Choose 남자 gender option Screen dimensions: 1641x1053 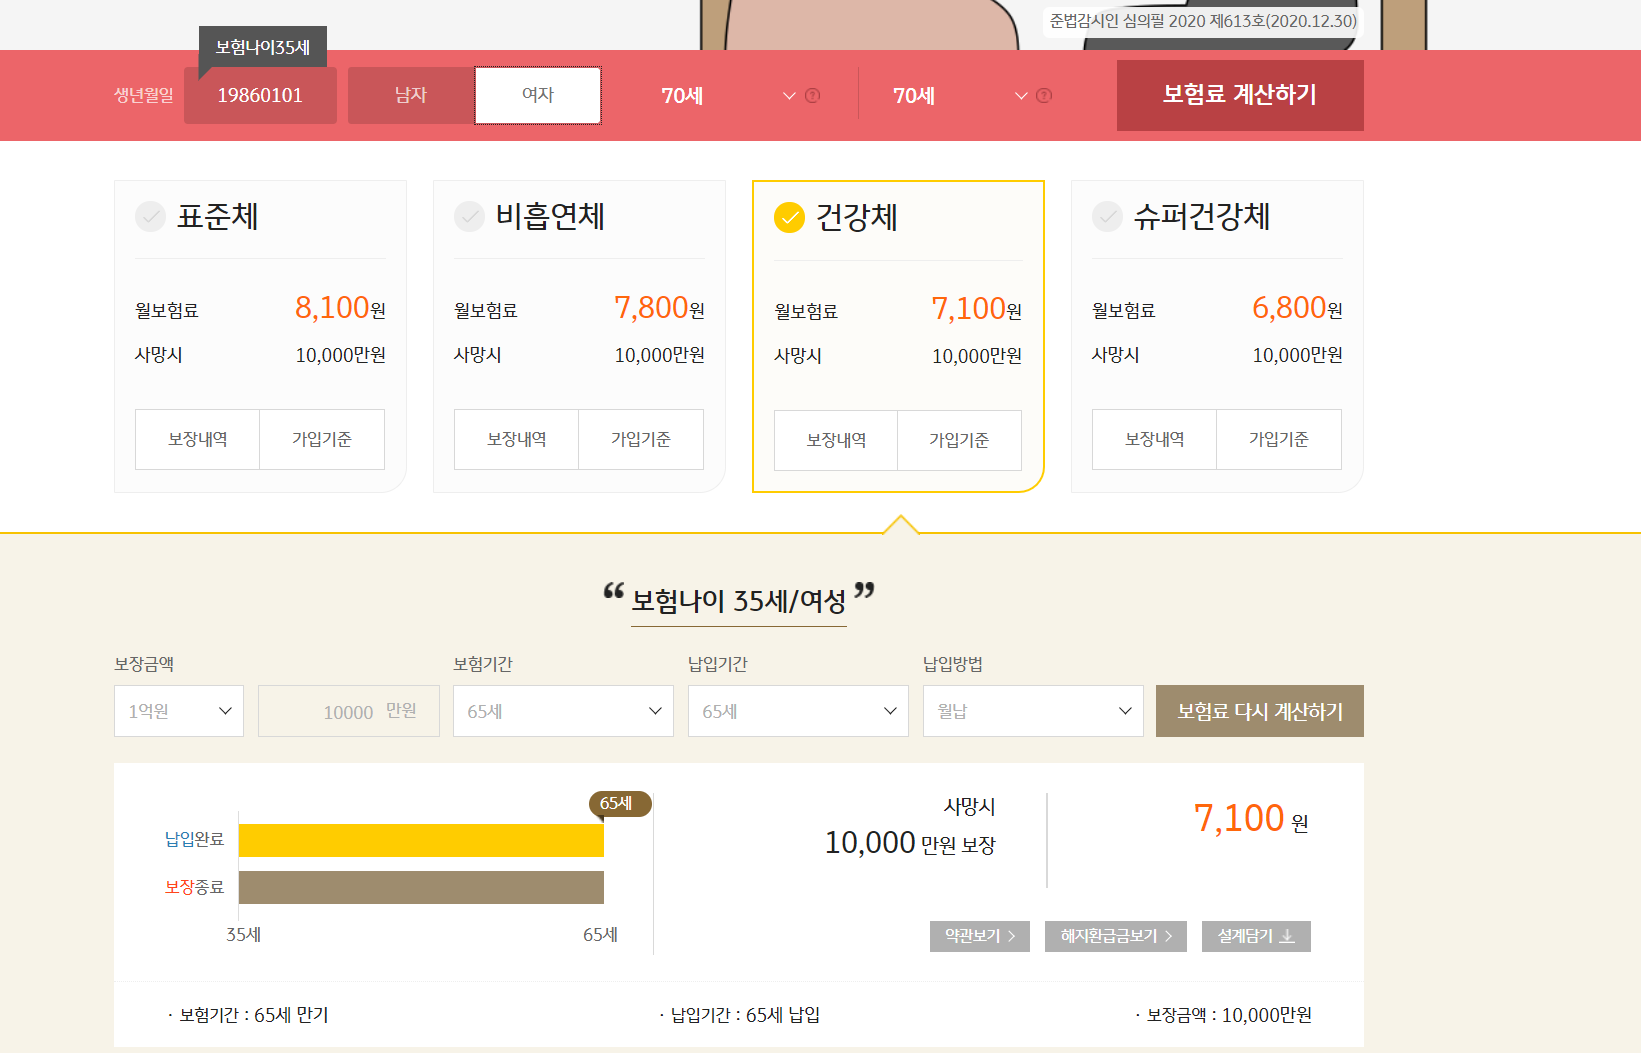click(x=411, y=95)
